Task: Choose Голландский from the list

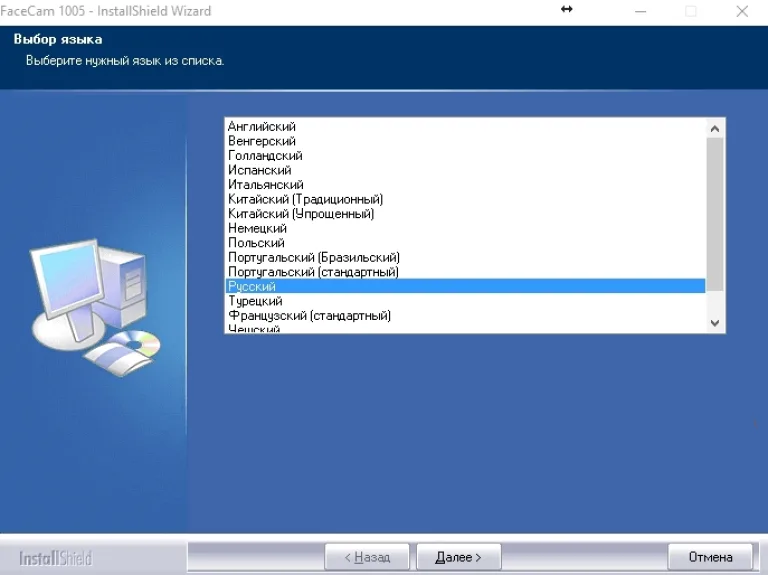Action: click(x=465, y=156)
